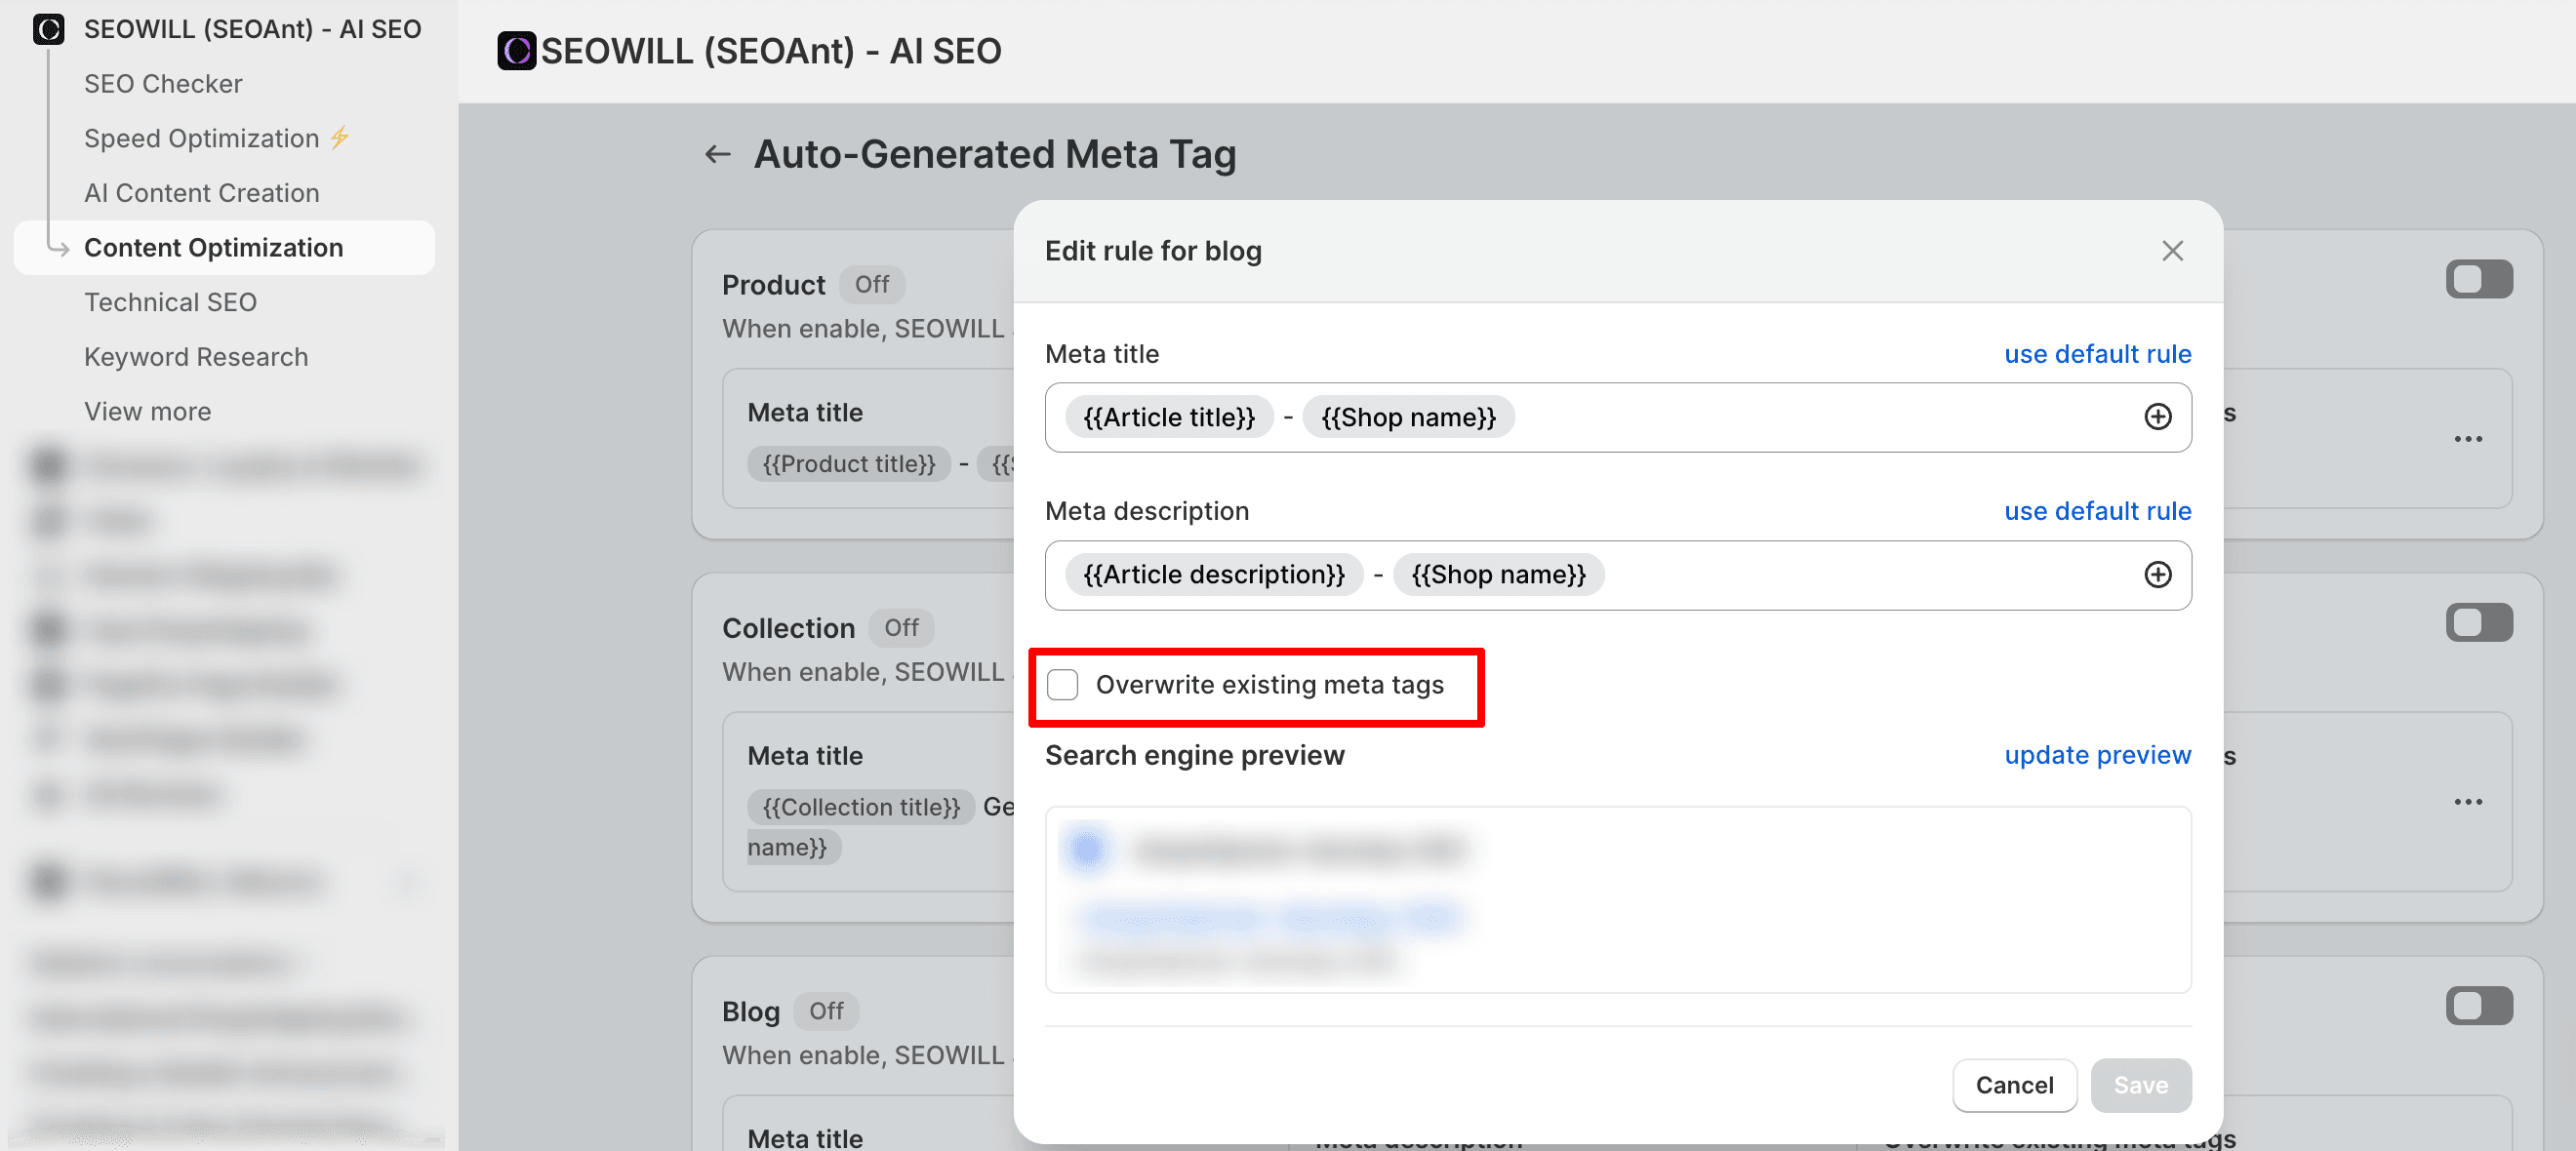Flip the top-right toggle switch on
Image resolution: width=2576 pixels, height=1151 pixels.
click(x=2479, y=280)
